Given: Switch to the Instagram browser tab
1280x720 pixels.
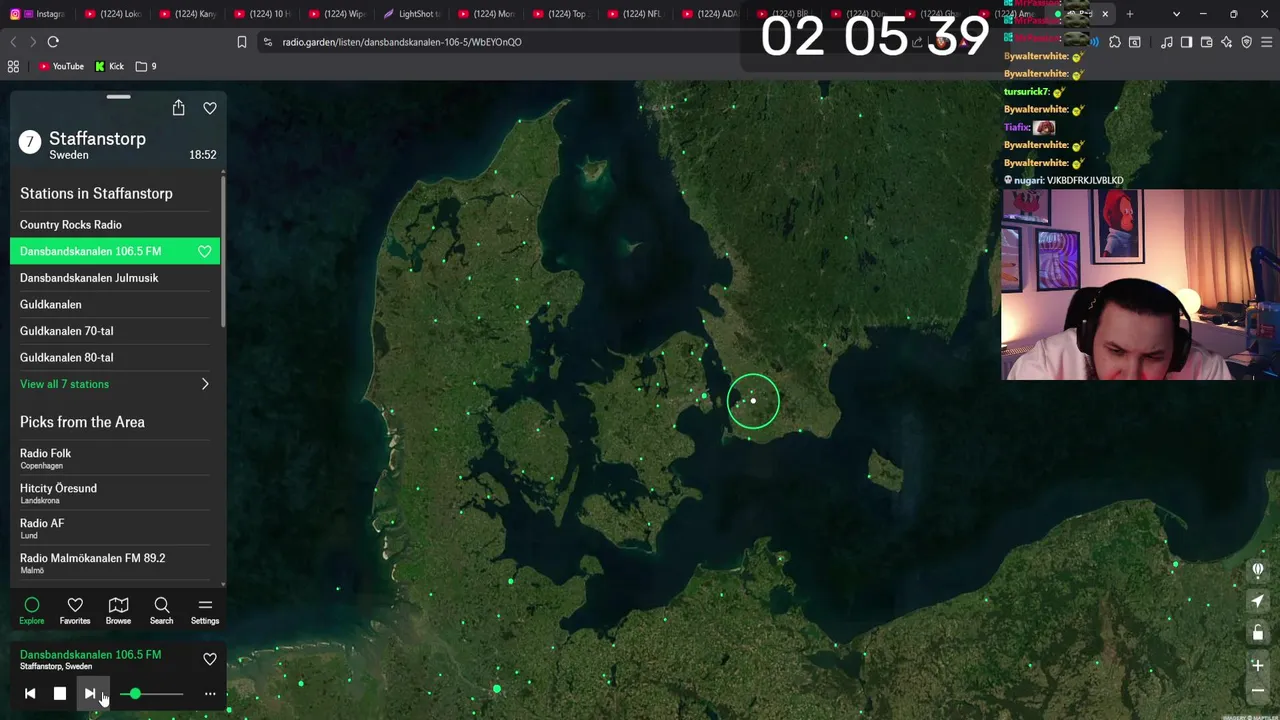Looking at the screenshot, I should click(38, 14).
